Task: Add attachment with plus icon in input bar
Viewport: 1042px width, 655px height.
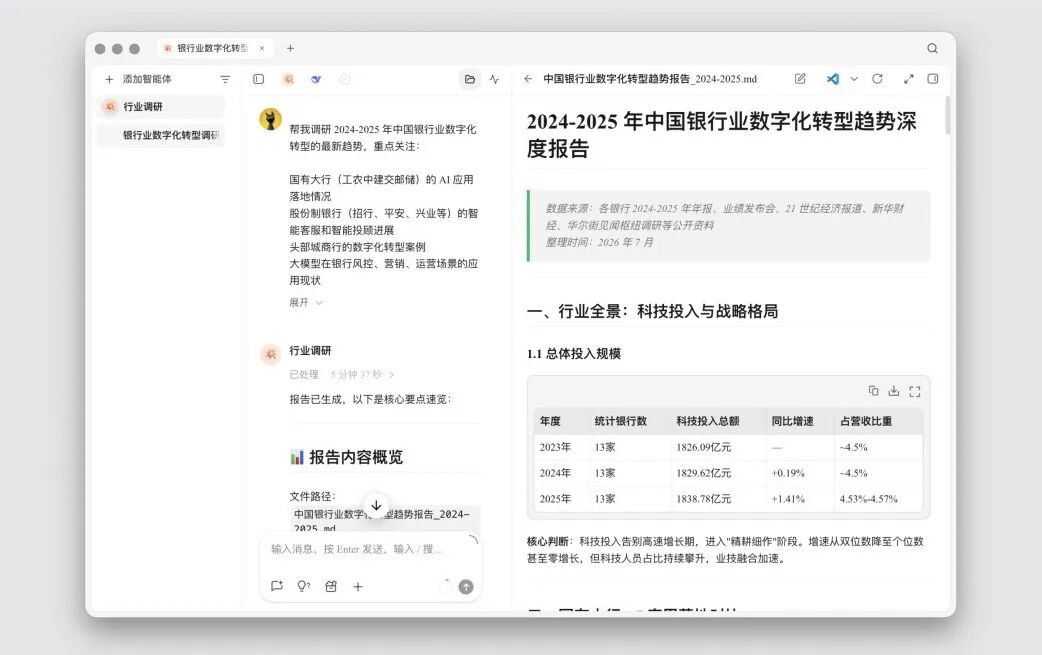Action: click(358, 586)
